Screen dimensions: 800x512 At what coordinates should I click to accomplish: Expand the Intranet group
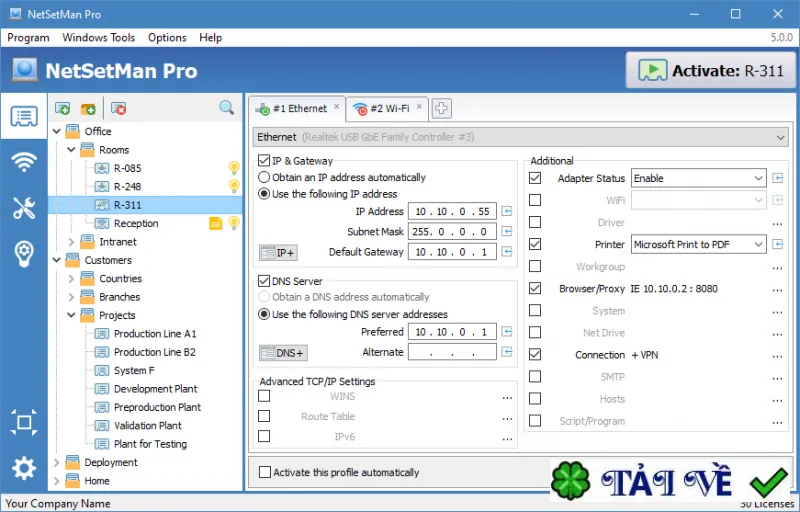coord(71,242)
